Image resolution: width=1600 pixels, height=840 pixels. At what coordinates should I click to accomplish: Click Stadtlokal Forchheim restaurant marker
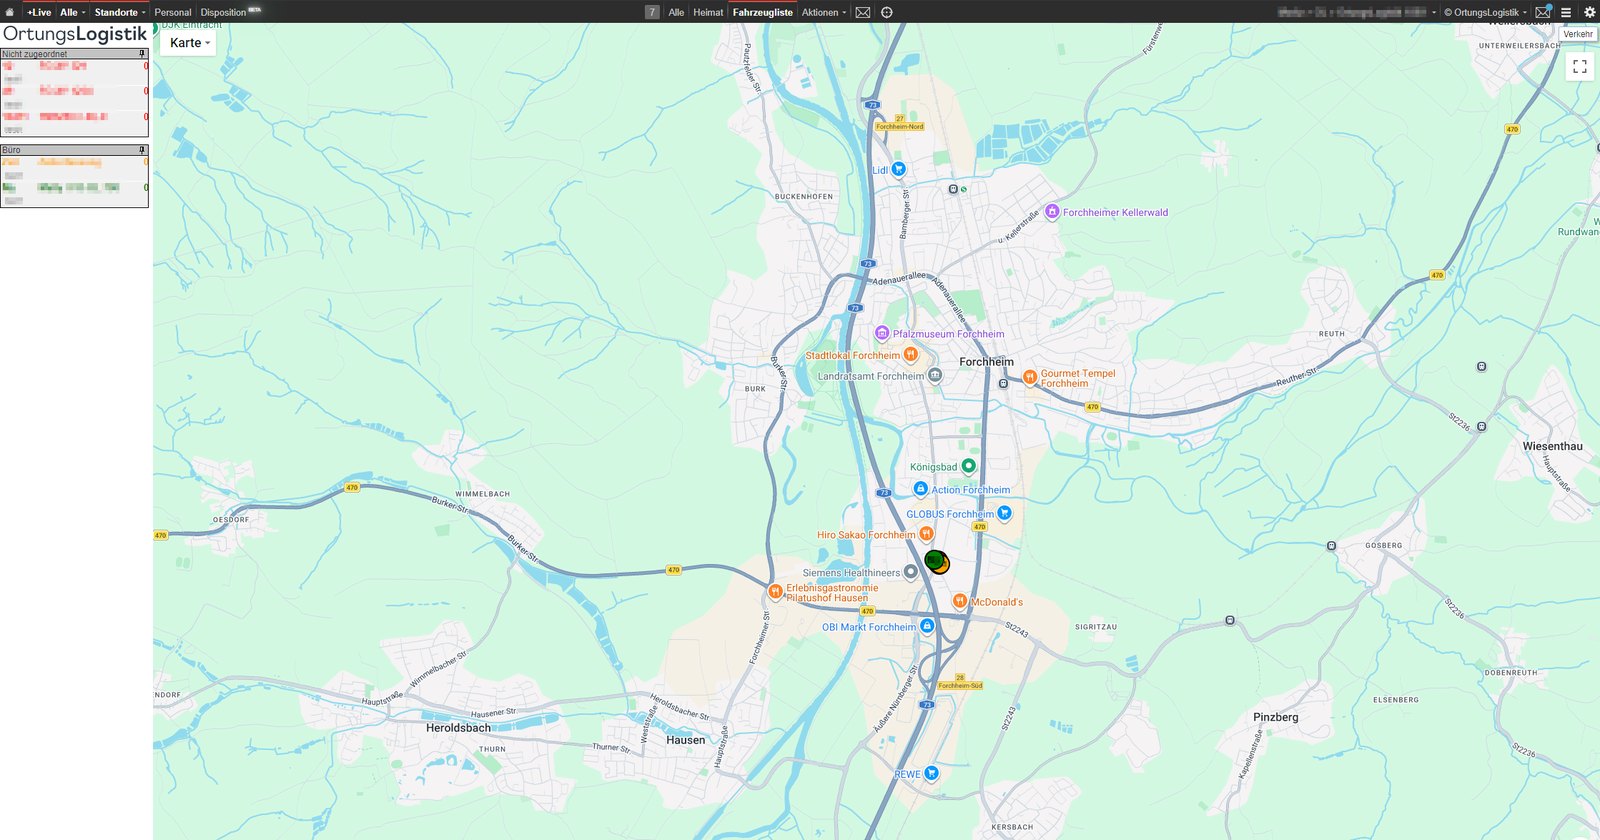tap(910, 354)
